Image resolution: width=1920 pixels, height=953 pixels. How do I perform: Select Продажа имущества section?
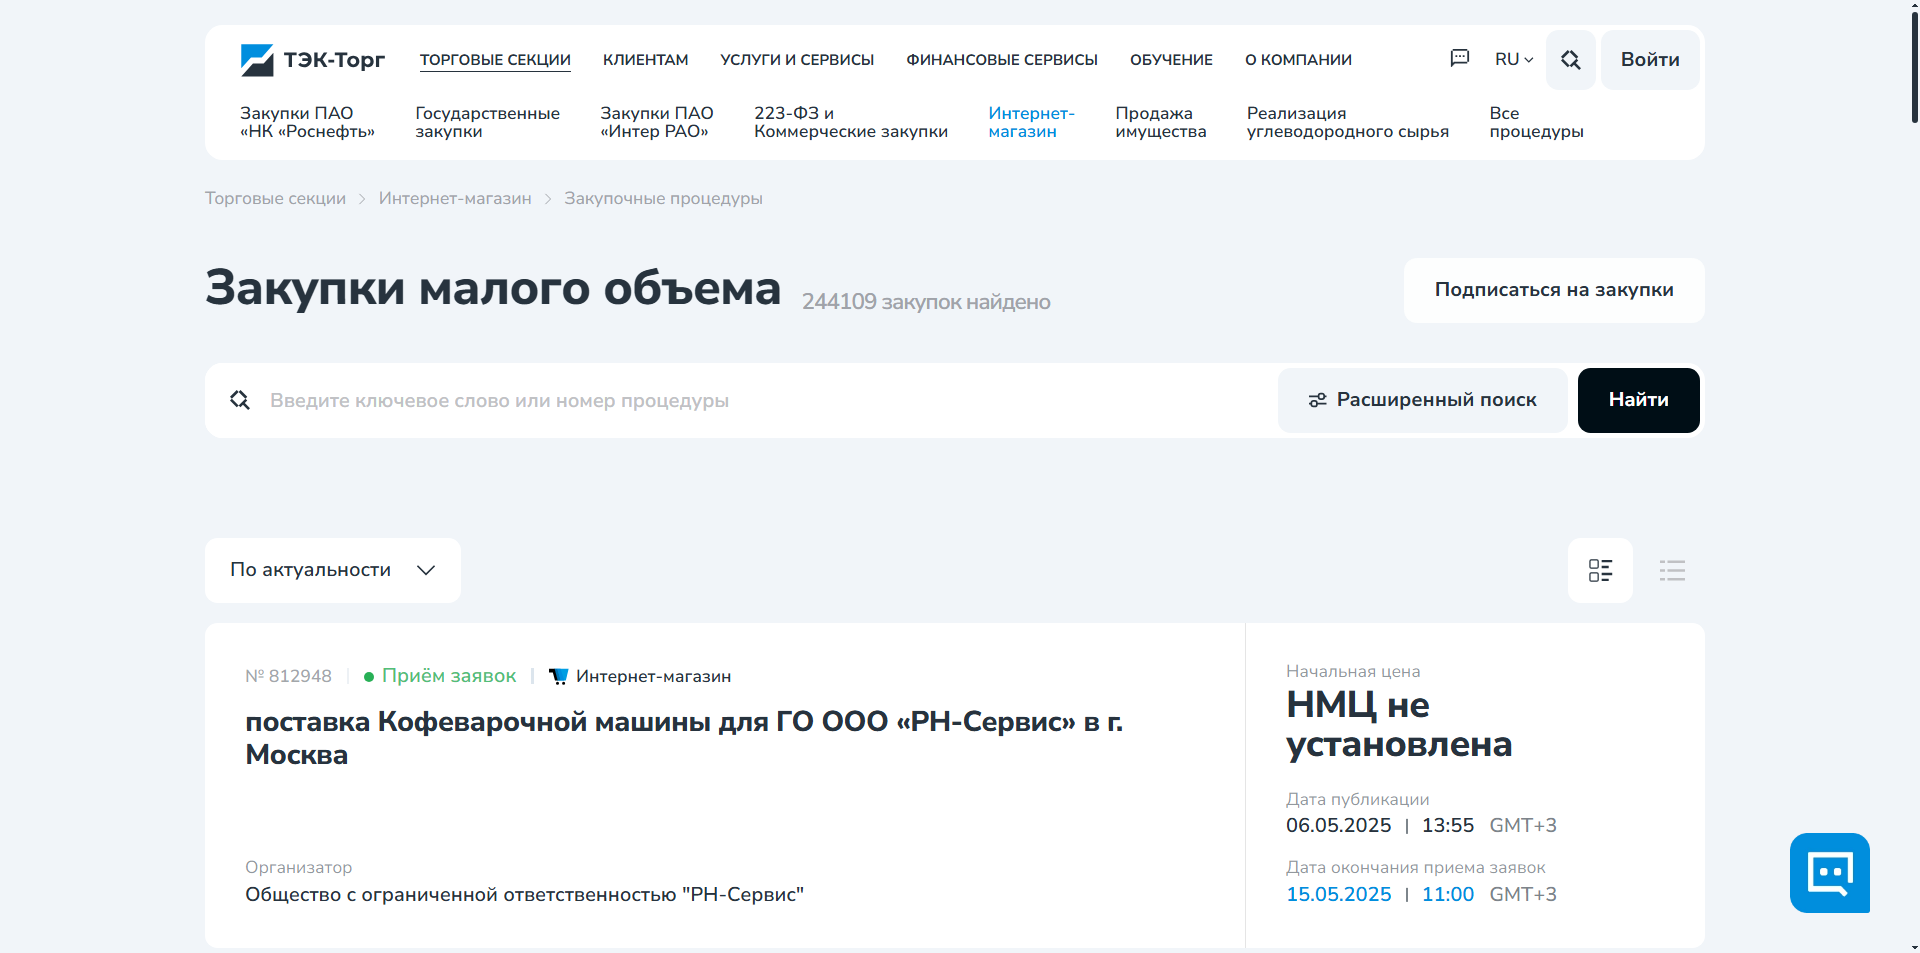click(x=1161, y=122)
